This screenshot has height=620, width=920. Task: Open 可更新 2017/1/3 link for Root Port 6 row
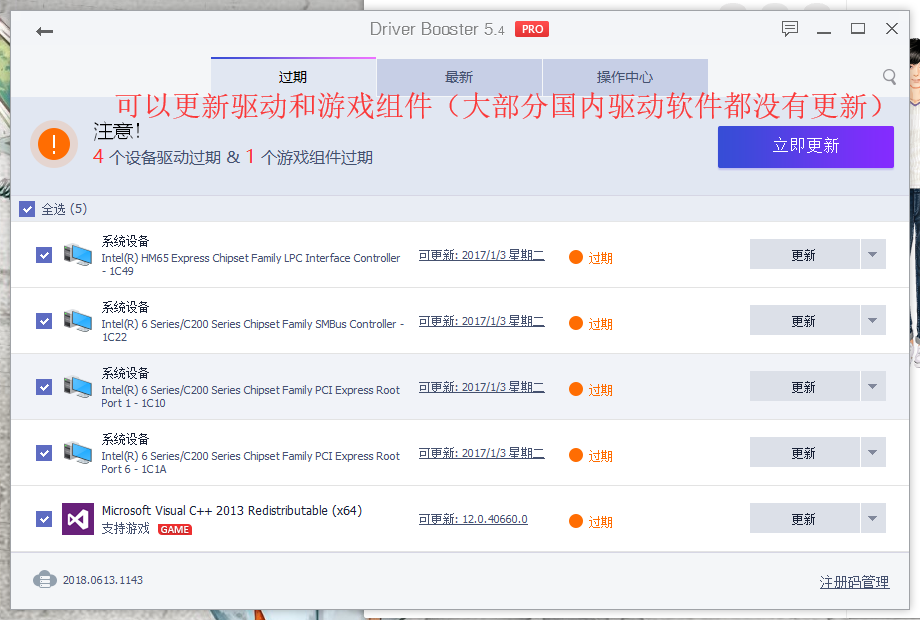(482, 453)
